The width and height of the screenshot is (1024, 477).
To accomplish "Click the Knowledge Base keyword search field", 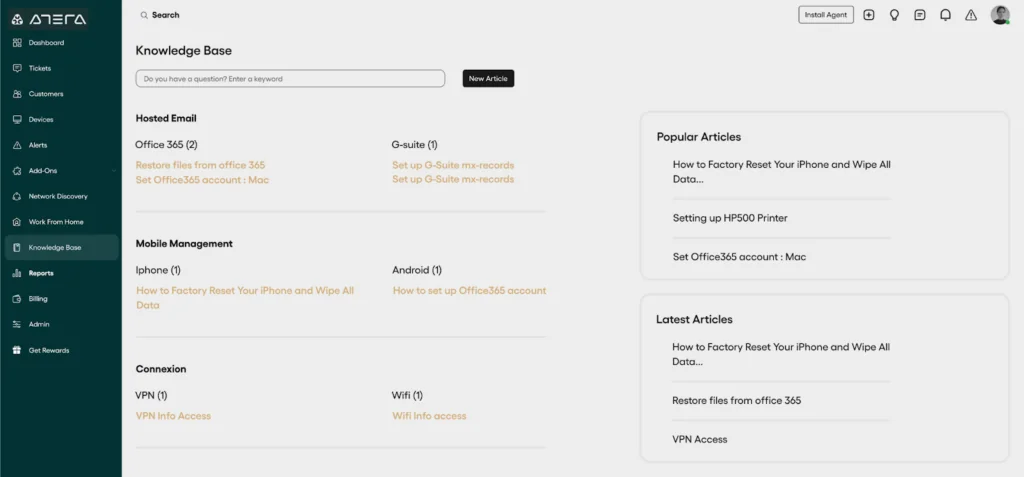I will click(290, 78).
